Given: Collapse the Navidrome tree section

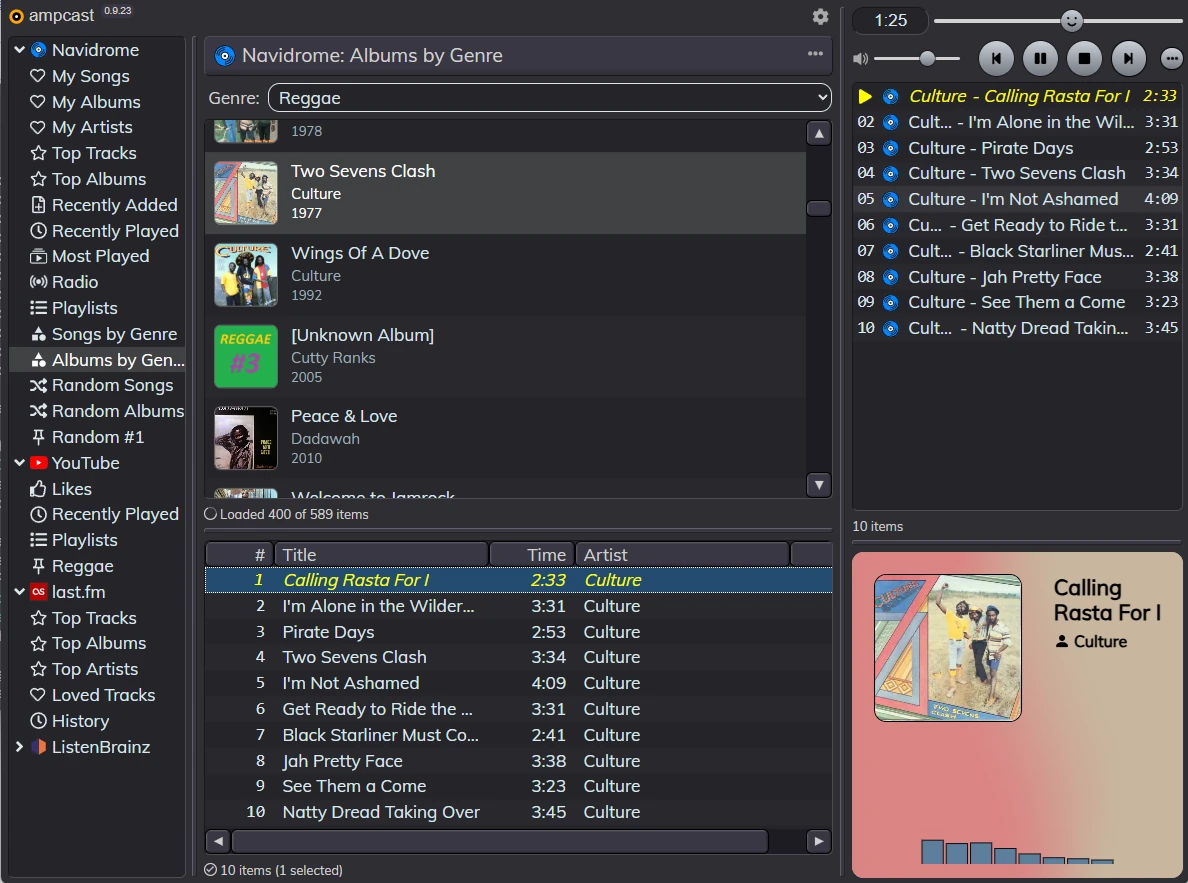Looking at the screenshot, I should (19, 50).
